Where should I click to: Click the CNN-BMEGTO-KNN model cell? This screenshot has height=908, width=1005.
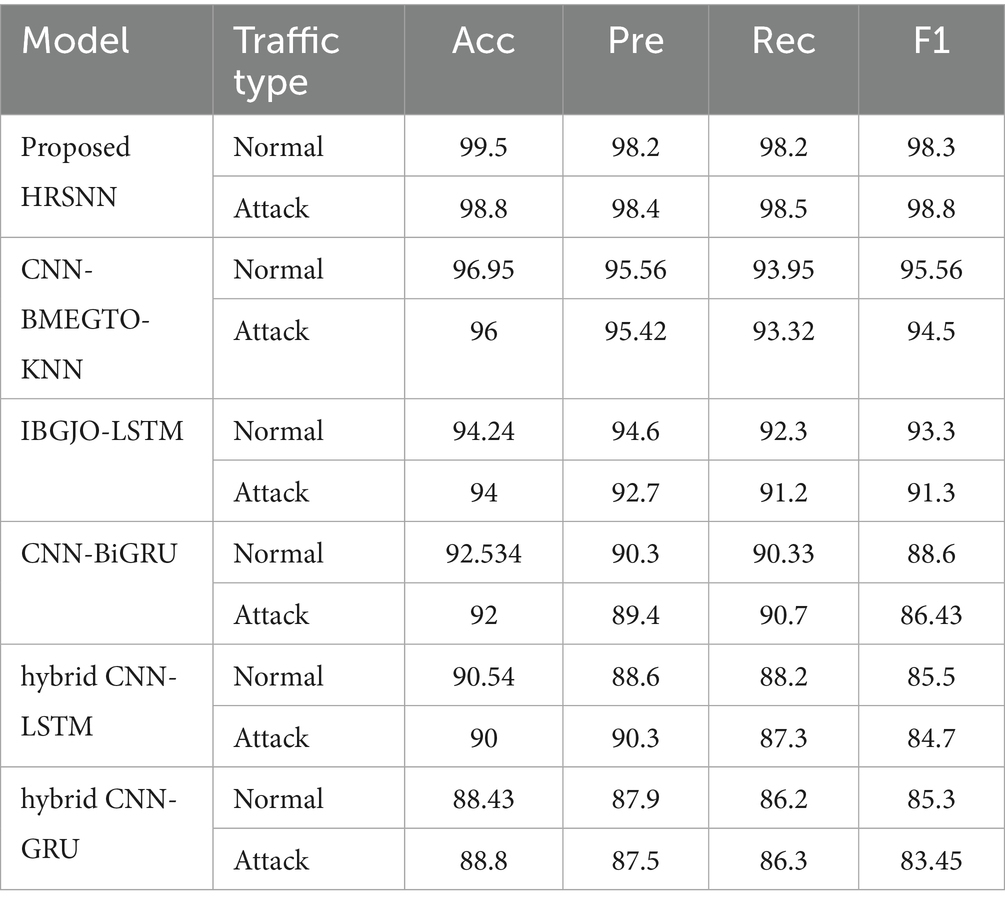click(x=106, y=318)
